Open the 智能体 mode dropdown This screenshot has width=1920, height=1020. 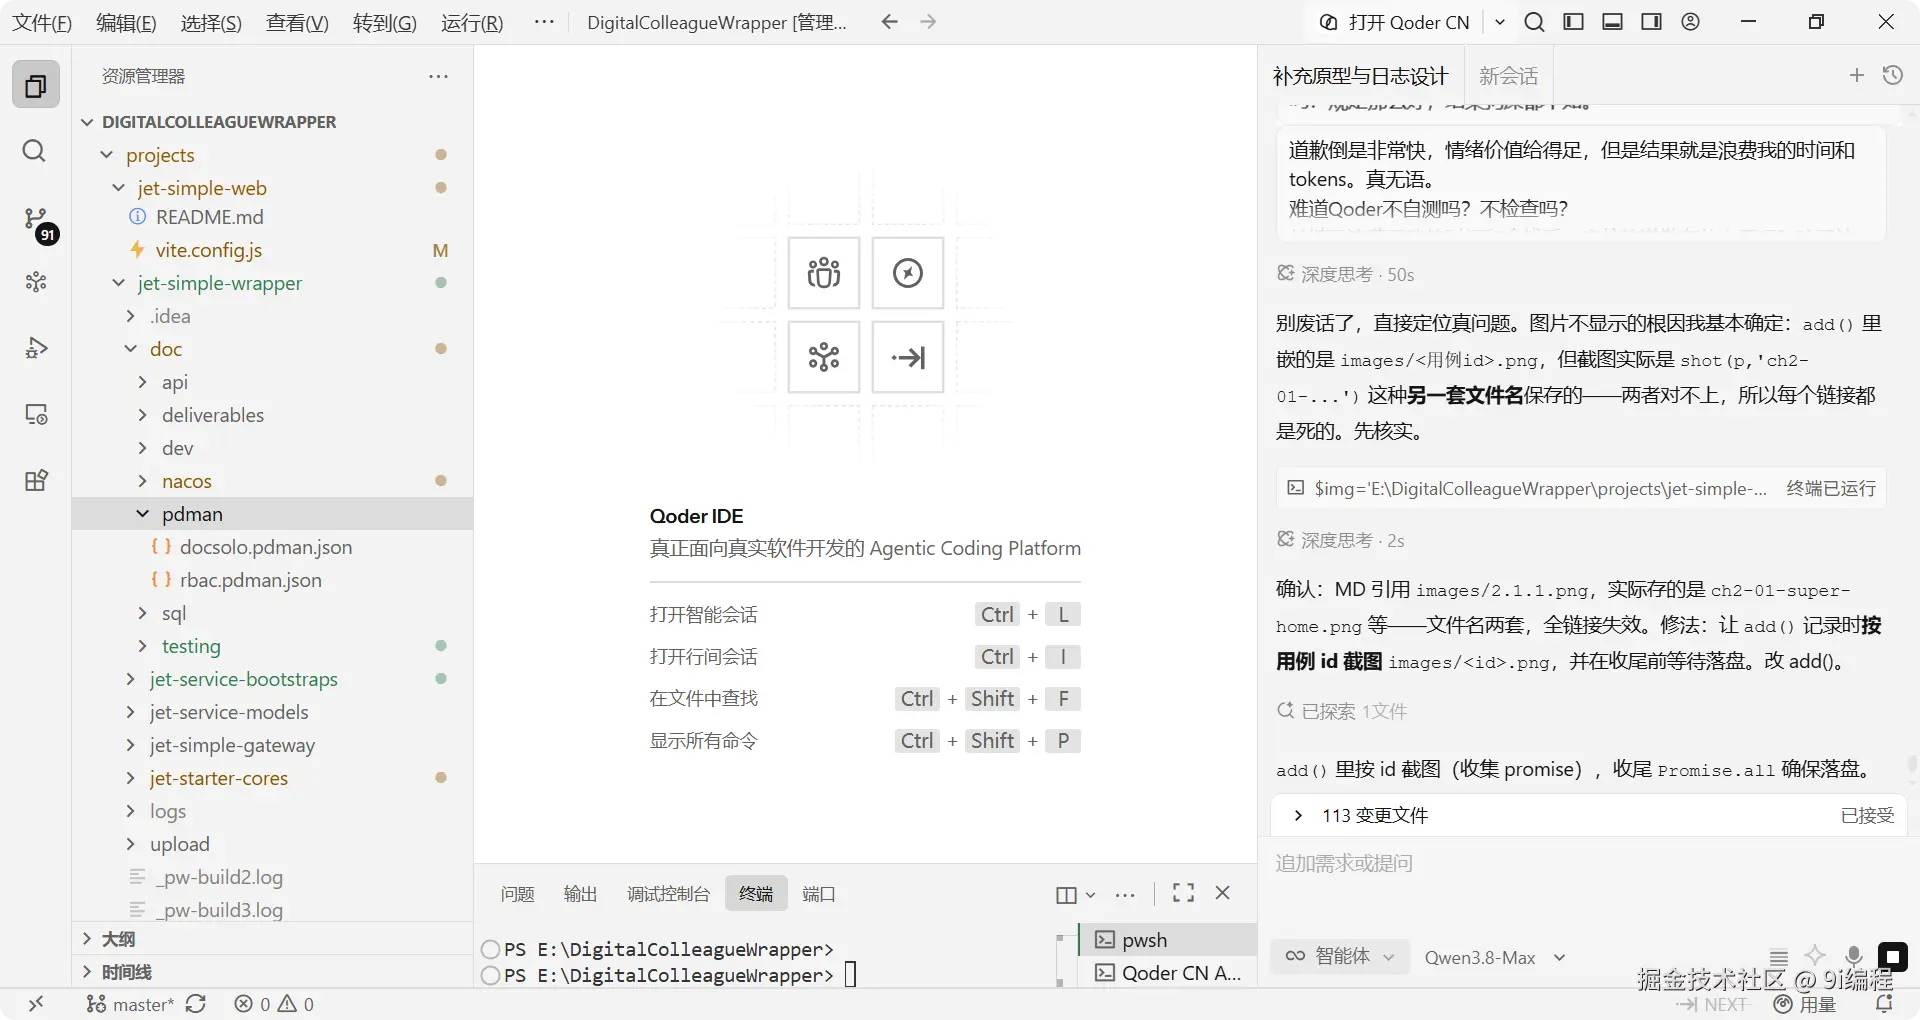[1340, 956]
